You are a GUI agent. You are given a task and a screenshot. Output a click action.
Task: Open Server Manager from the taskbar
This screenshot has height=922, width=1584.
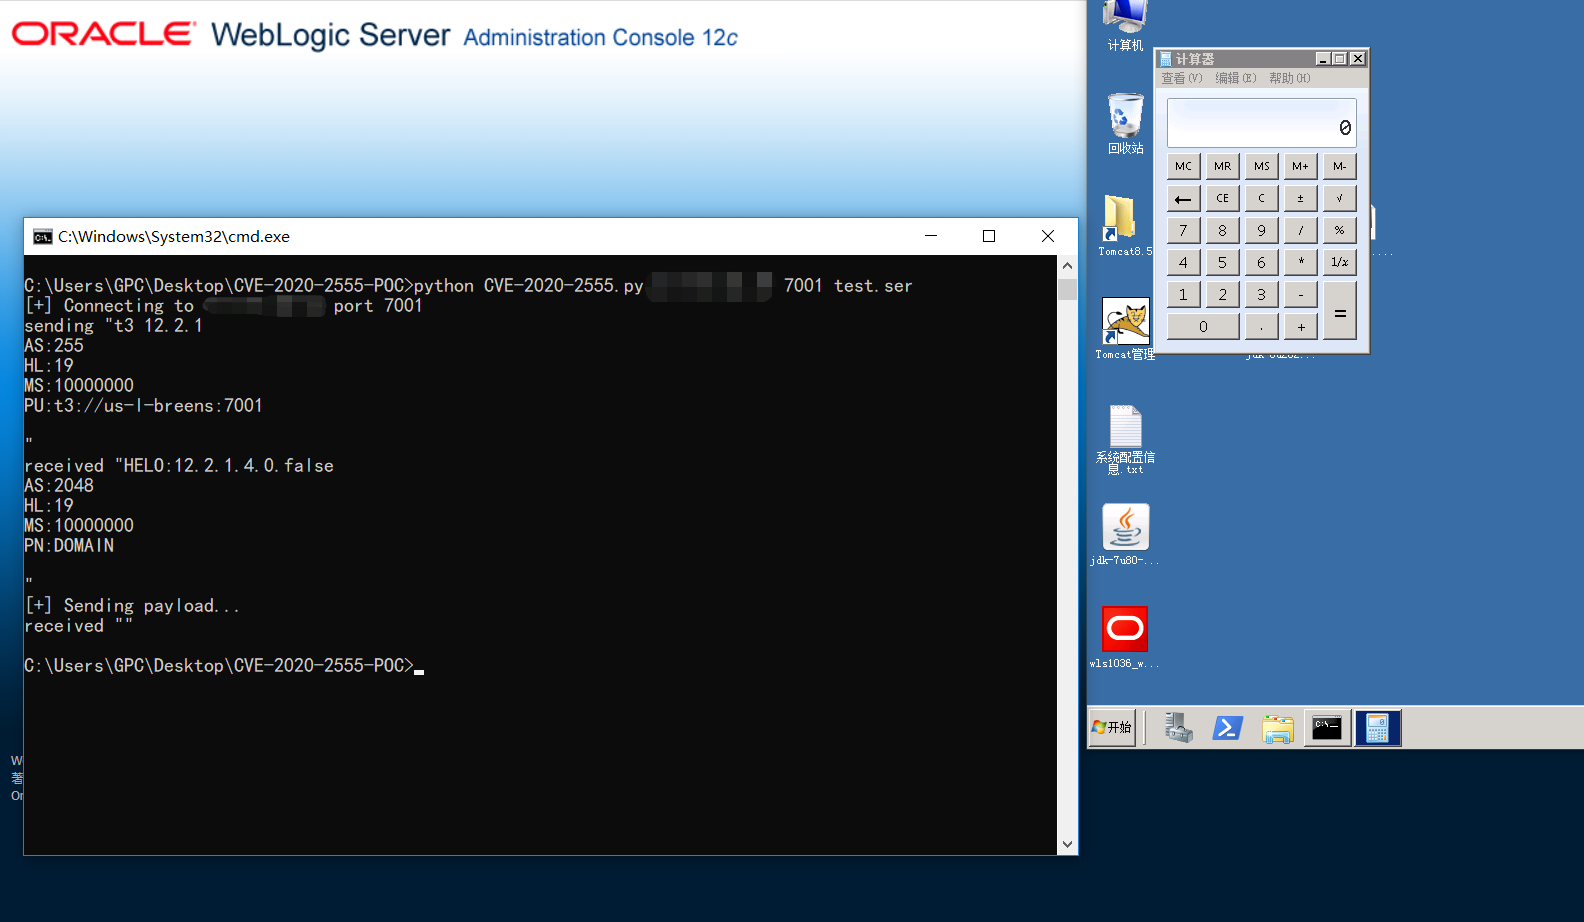[1179, 728]
